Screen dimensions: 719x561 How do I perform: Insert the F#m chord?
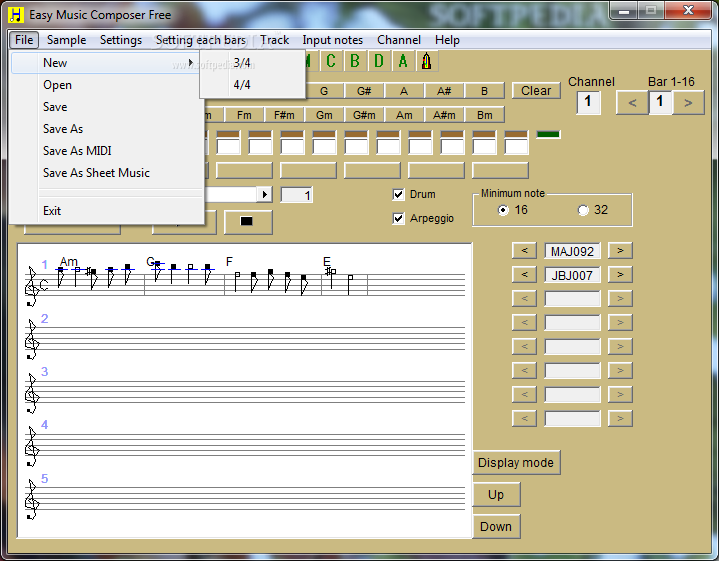284,115
